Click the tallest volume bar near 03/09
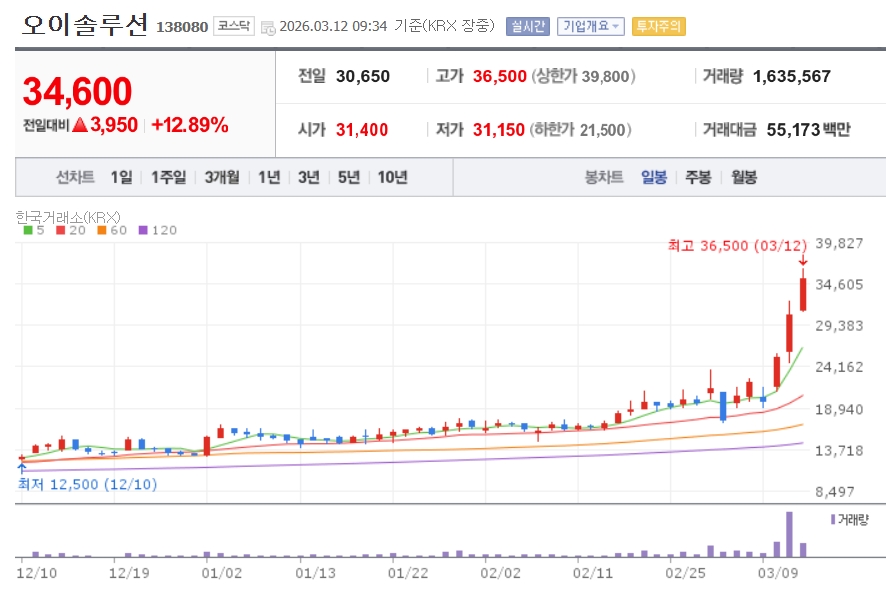886x597 pixels. click(789, 534)
